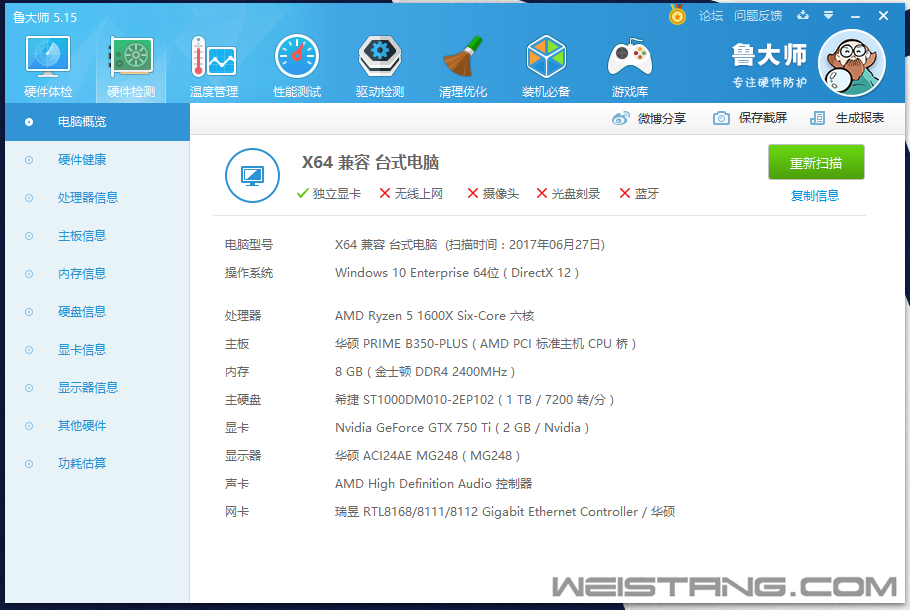Click the AMD High Definition Audio text
The height and width of the screenshot is (610, 910).
click(433, 483)
